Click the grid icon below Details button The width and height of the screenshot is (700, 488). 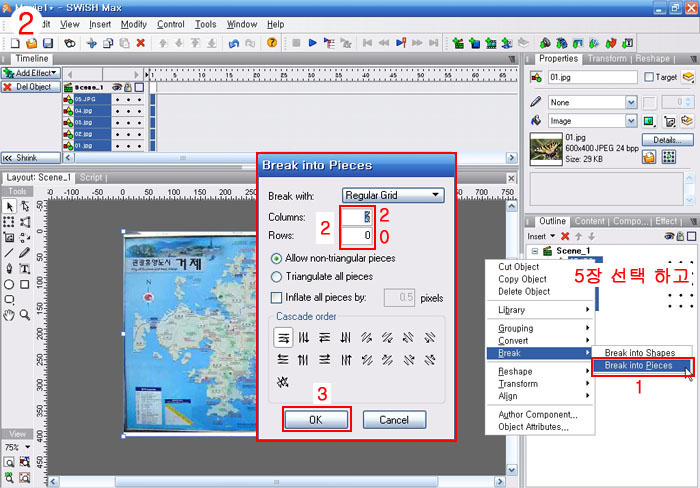pos(669,157)
